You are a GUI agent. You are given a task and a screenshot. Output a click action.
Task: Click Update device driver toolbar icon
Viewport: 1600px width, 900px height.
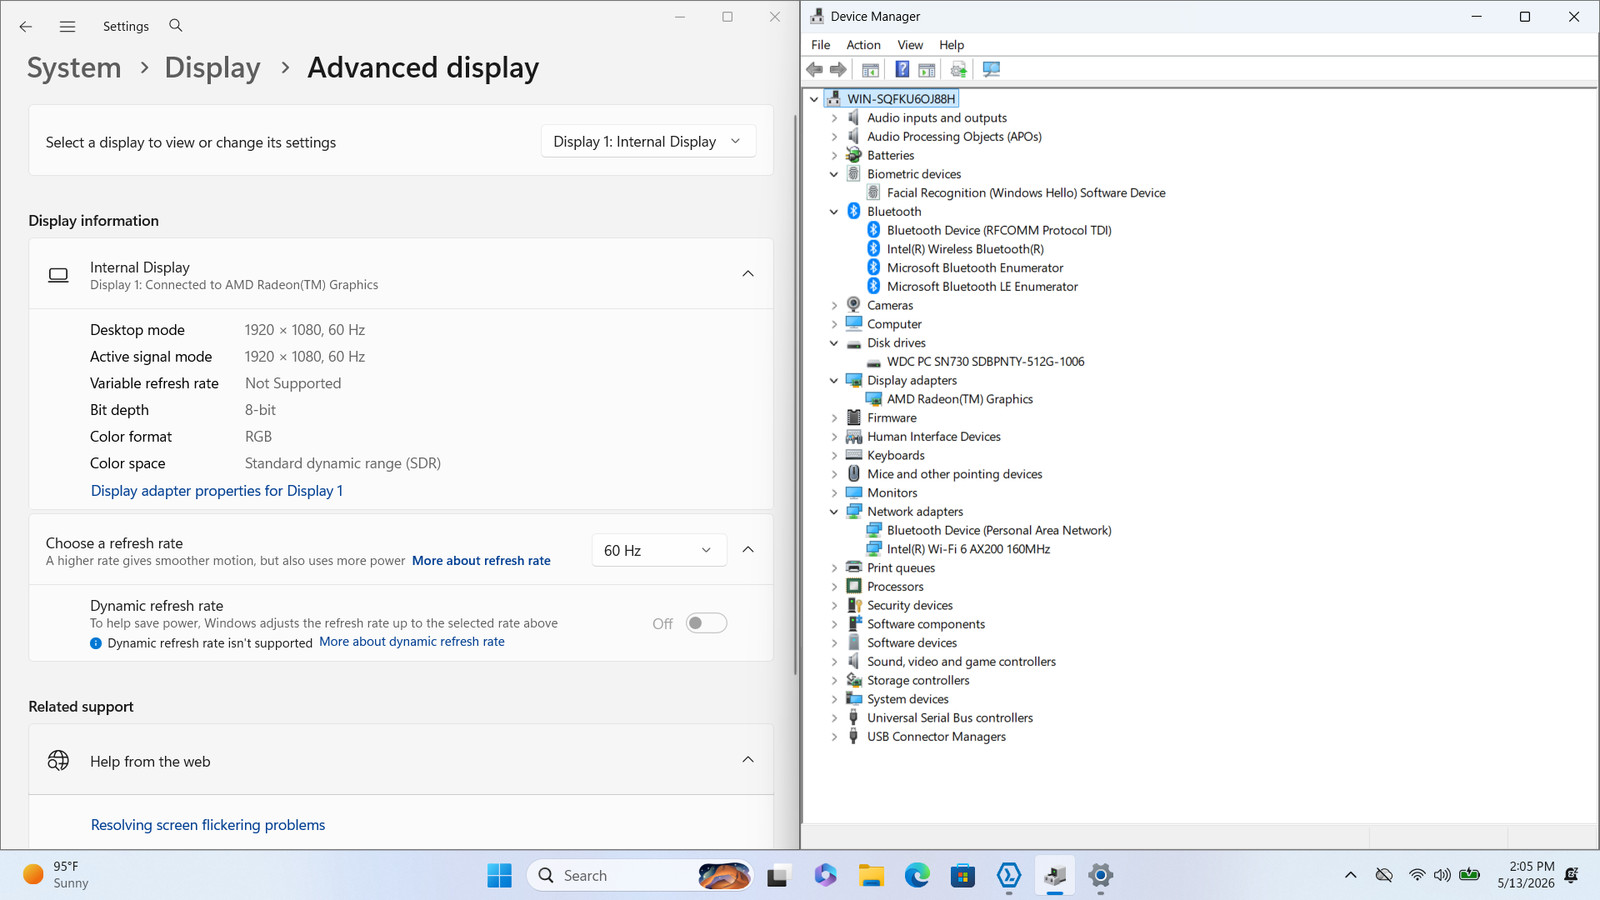click(959, 69)
